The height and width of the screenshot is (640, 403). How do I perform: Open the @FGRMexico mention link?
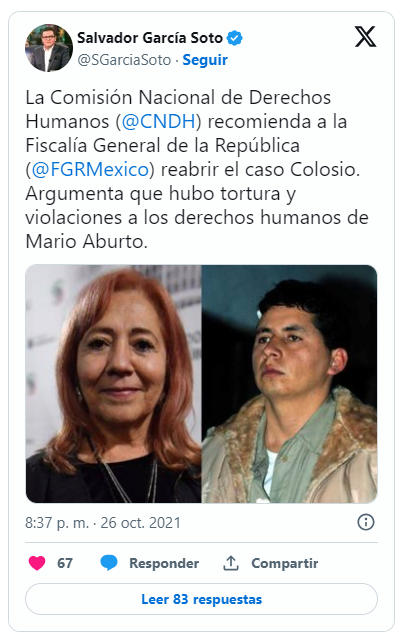coord(90,169)
